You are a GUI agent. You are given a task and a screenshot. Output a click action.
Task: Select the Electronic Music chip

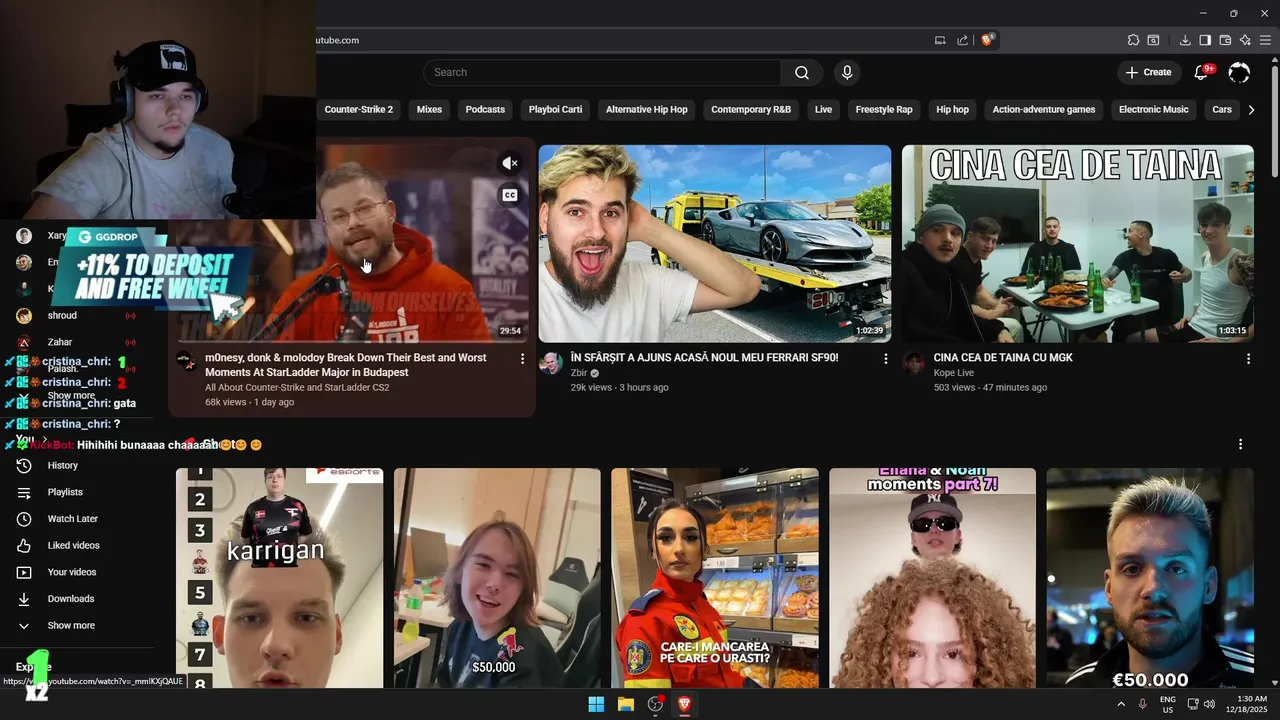point(1153,109)
